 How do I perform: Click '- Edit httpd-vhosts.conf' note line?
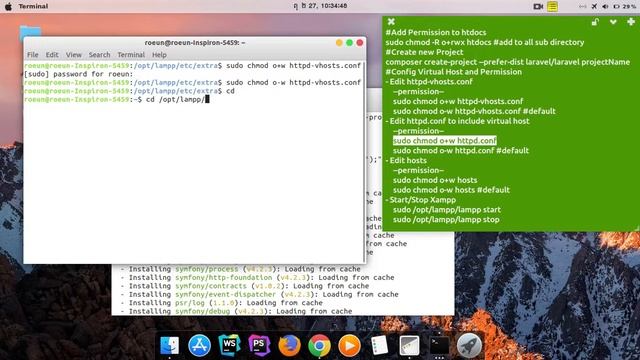pyautogui.click(x=429, y=82)
